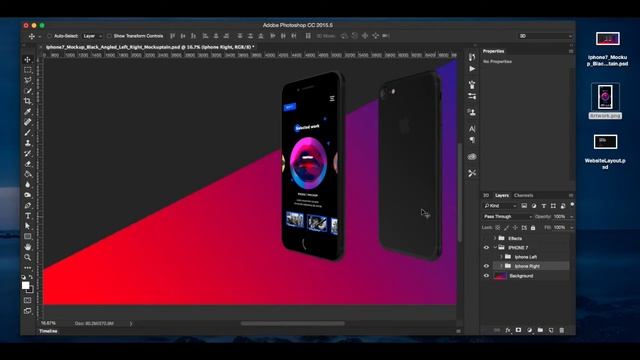Select the Hand tool
This screenshot has height=360, width=640.
pyautogui.click(x=28, y=247)
